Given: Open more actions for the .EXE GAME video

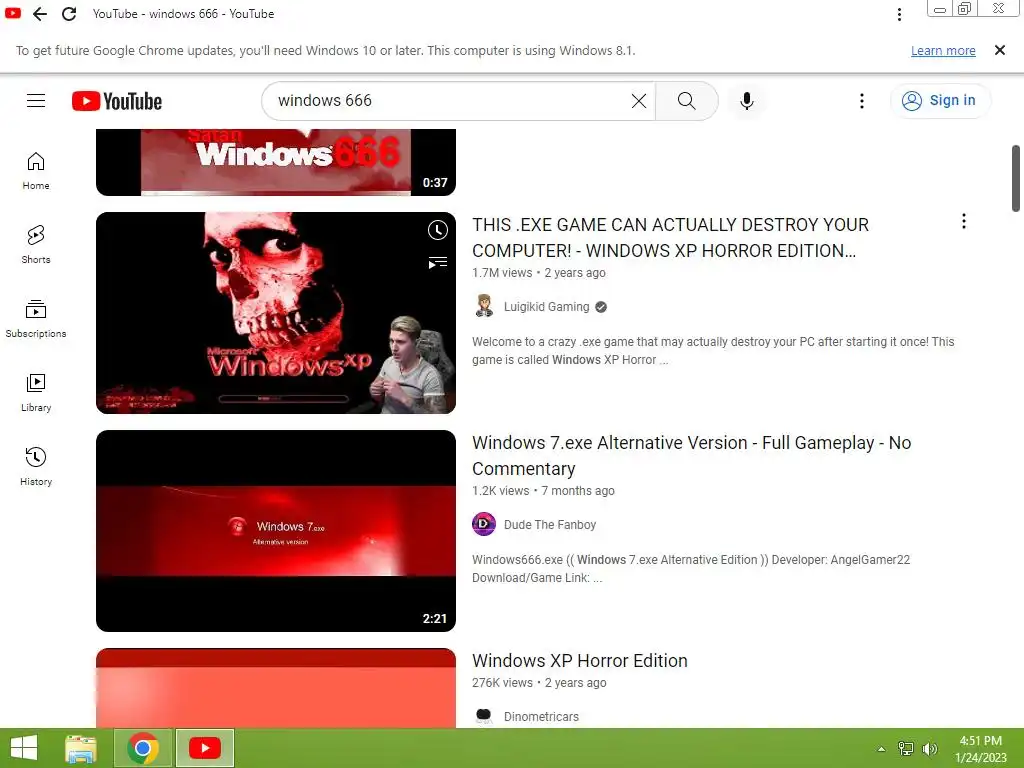Looking at the screenshot, I should tap(964, 221).
